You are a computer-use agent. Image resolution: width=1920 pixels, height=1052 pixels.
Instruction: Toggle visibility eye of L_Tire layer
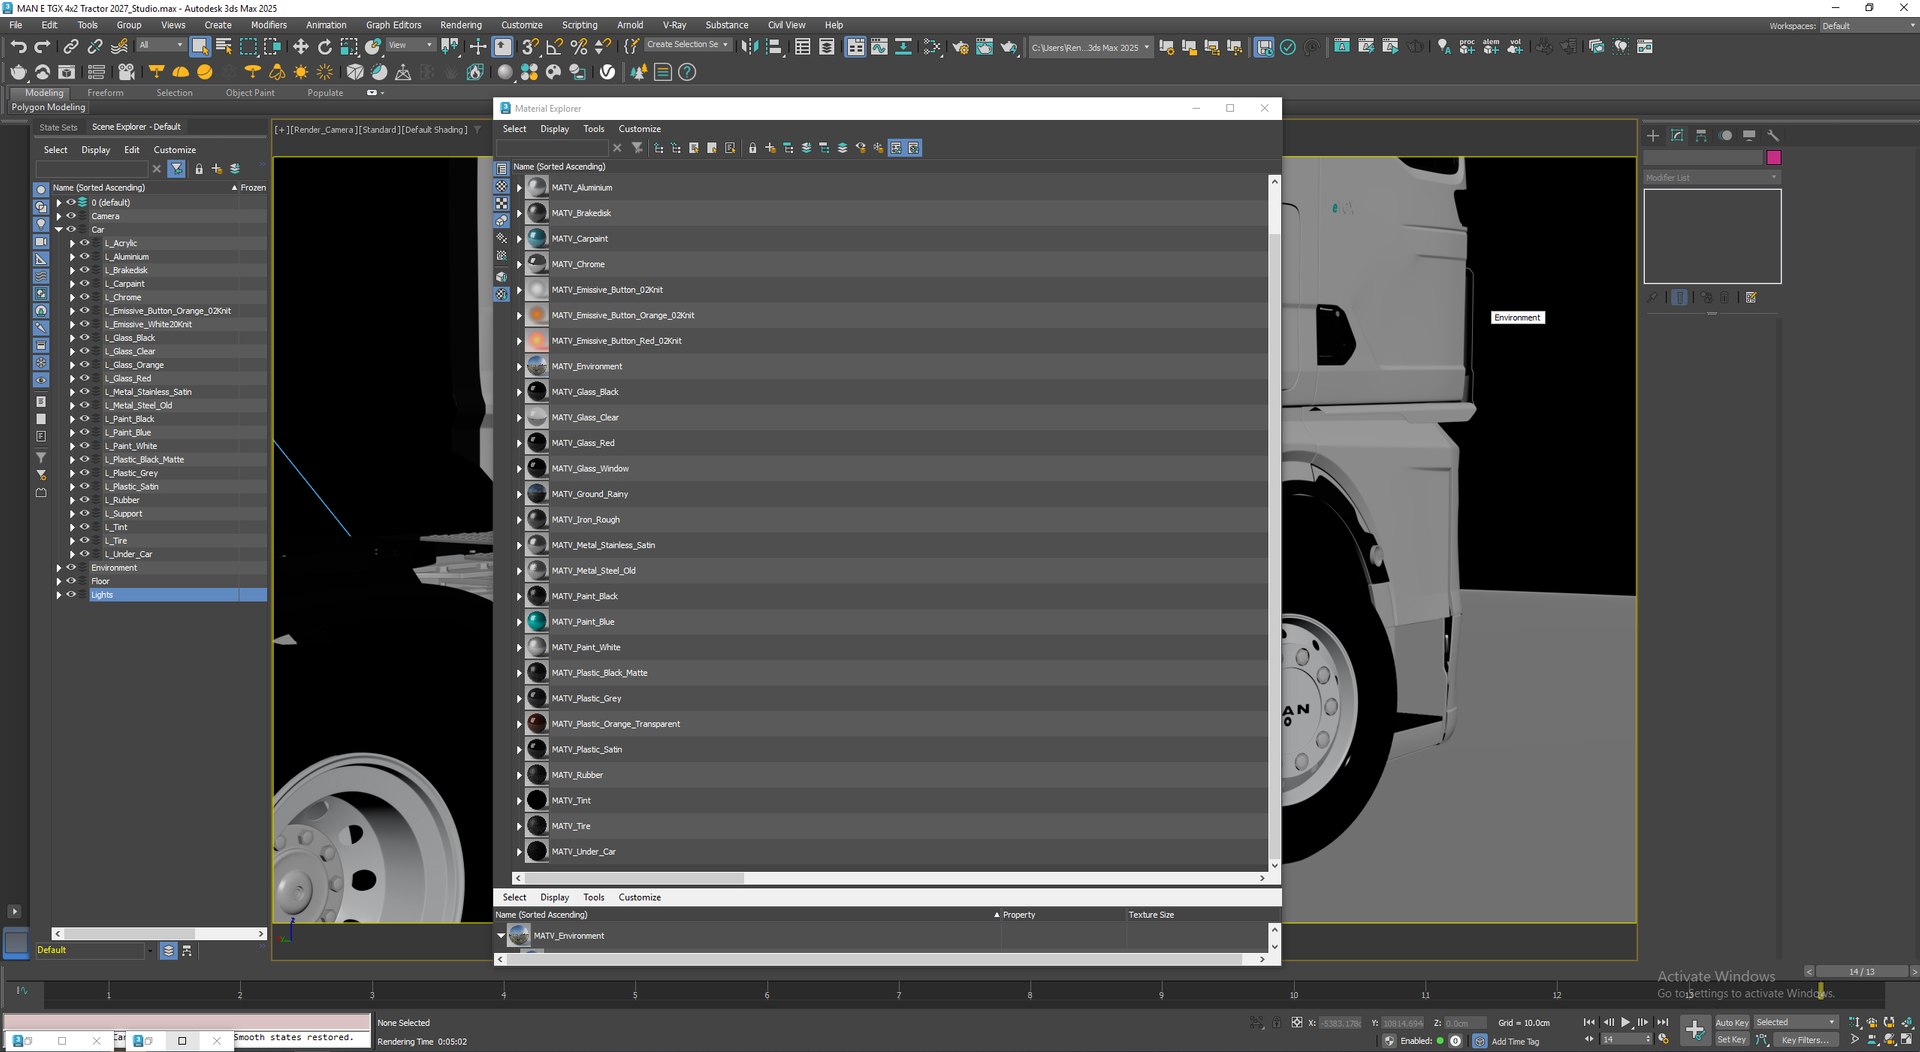pyautogui.click(x=84, y=541)
